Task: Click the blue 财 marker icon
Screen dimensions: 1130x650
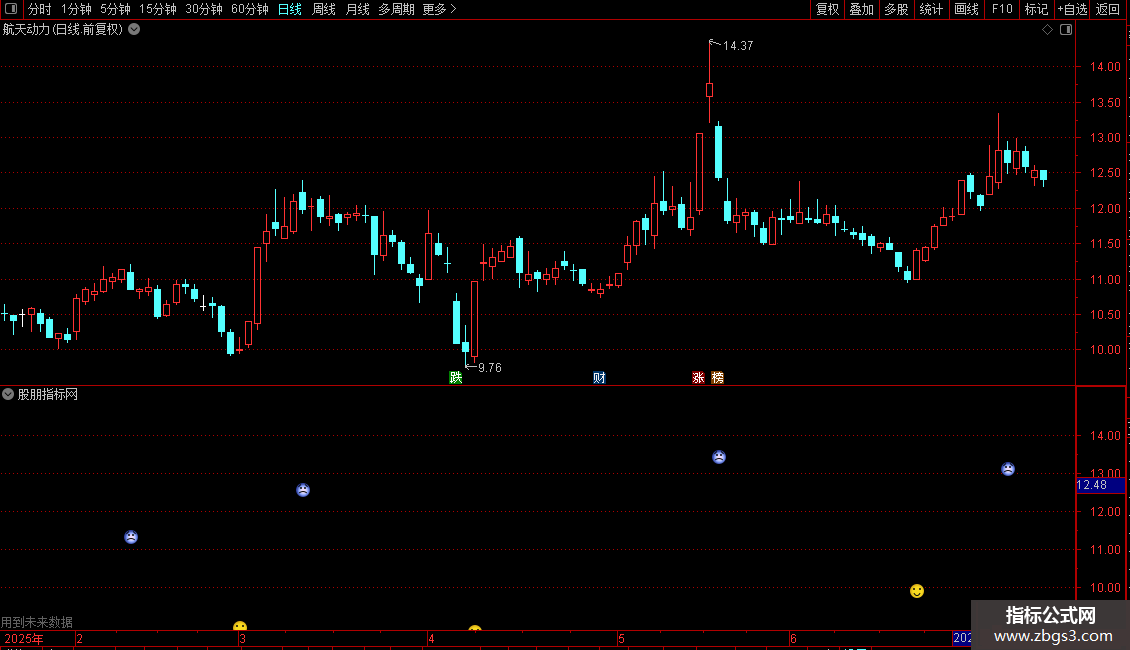Action: (599, 378)
